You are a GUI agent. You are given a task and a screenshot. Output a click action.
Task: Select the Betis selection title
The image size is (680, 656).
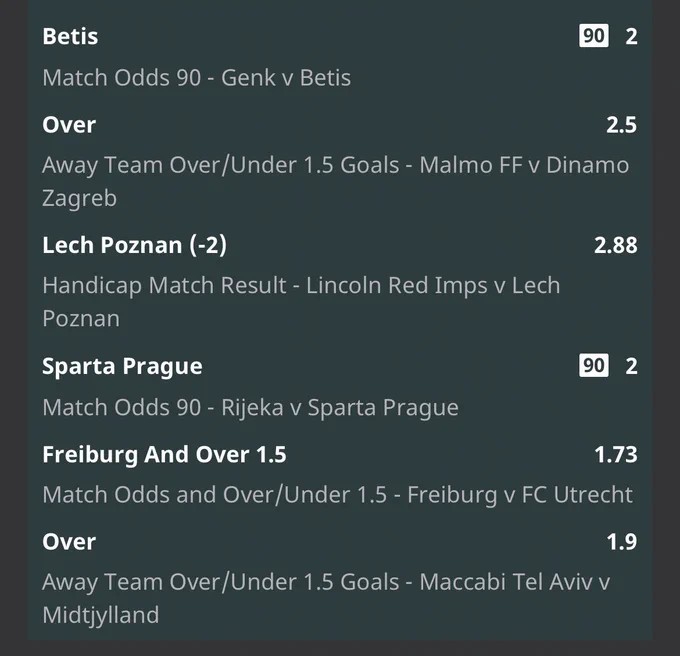70,36
